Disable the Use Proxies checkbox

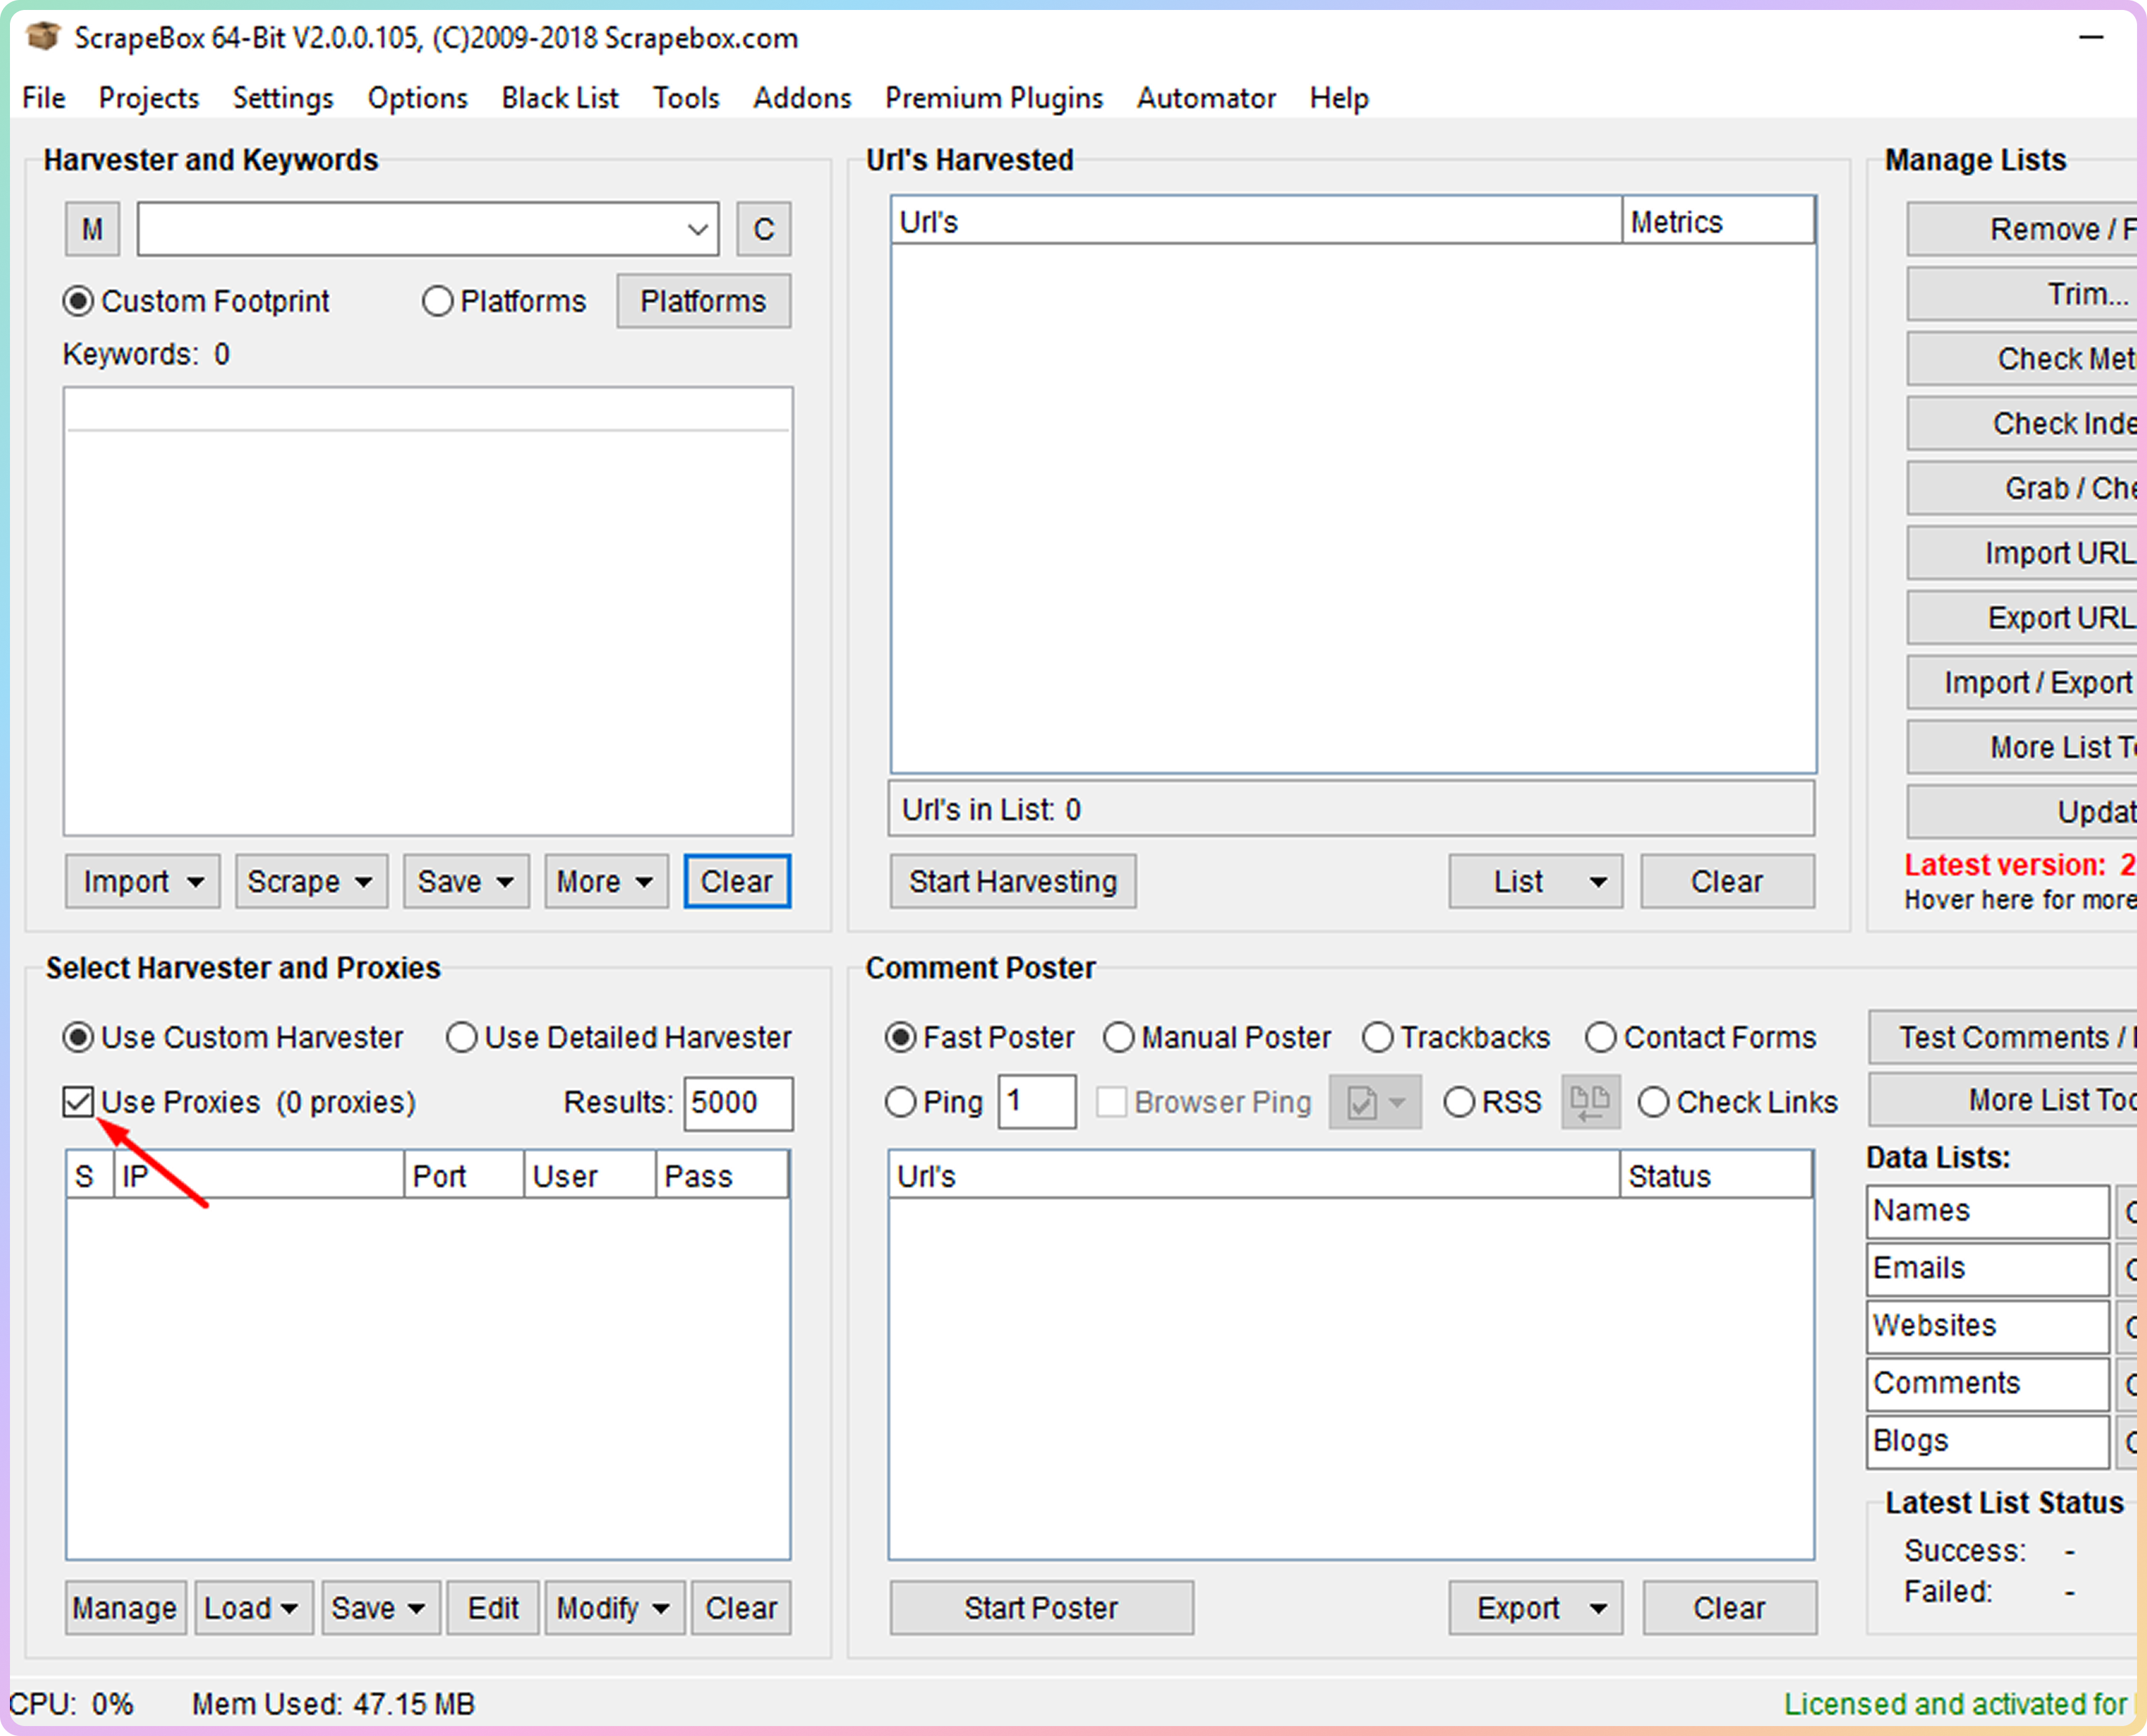click(x=78, y=1101)
